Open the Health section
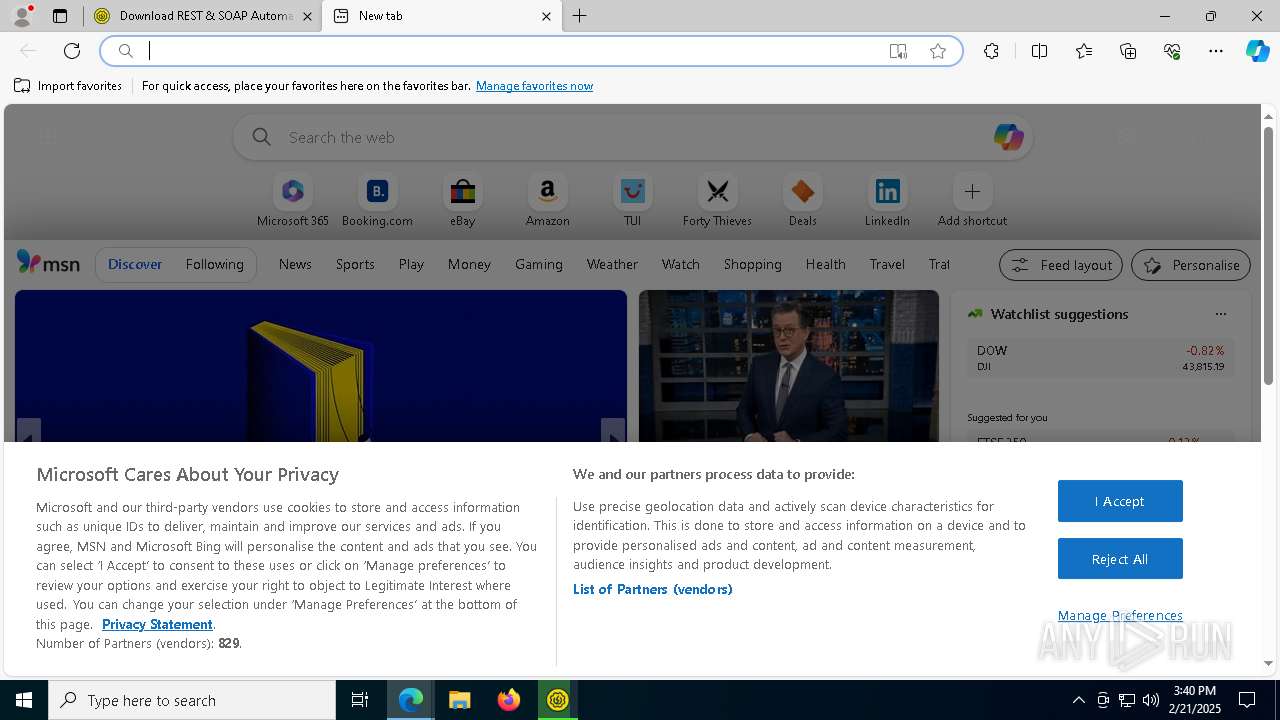This screenshot has height=720, width=1280. point(825,264)
